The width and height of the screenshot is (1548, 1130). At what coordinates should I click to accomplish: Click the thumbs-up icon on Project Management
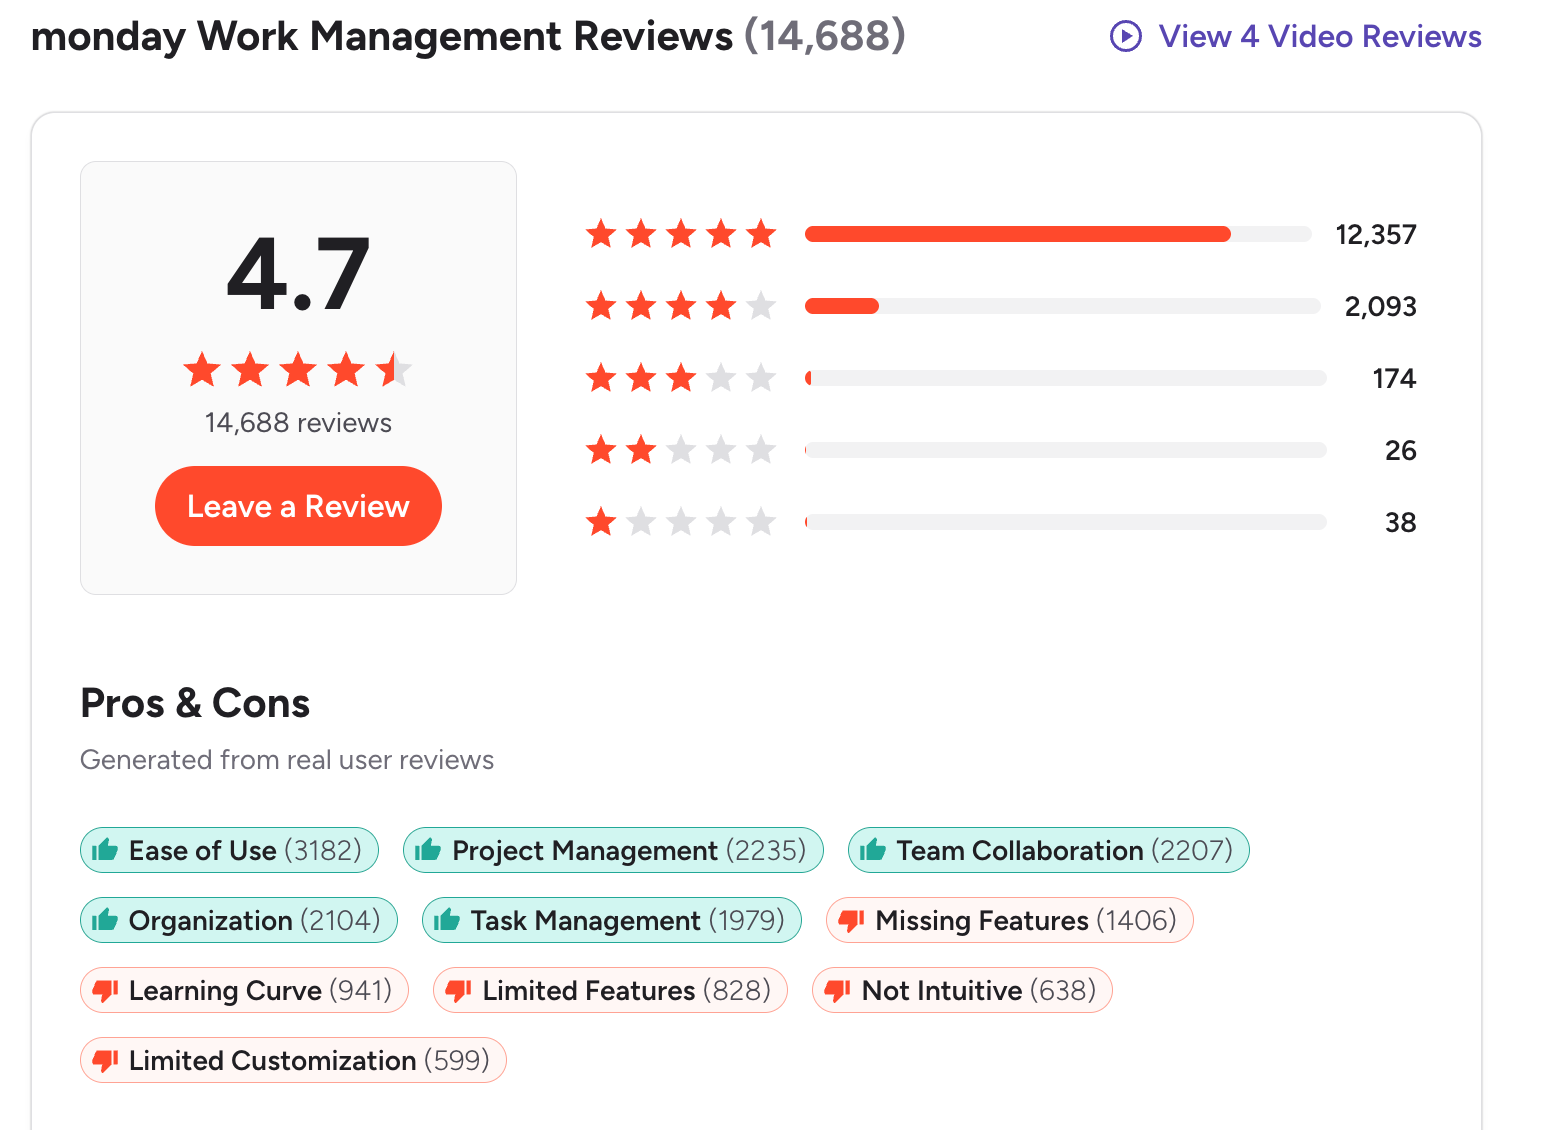(428, 849)
